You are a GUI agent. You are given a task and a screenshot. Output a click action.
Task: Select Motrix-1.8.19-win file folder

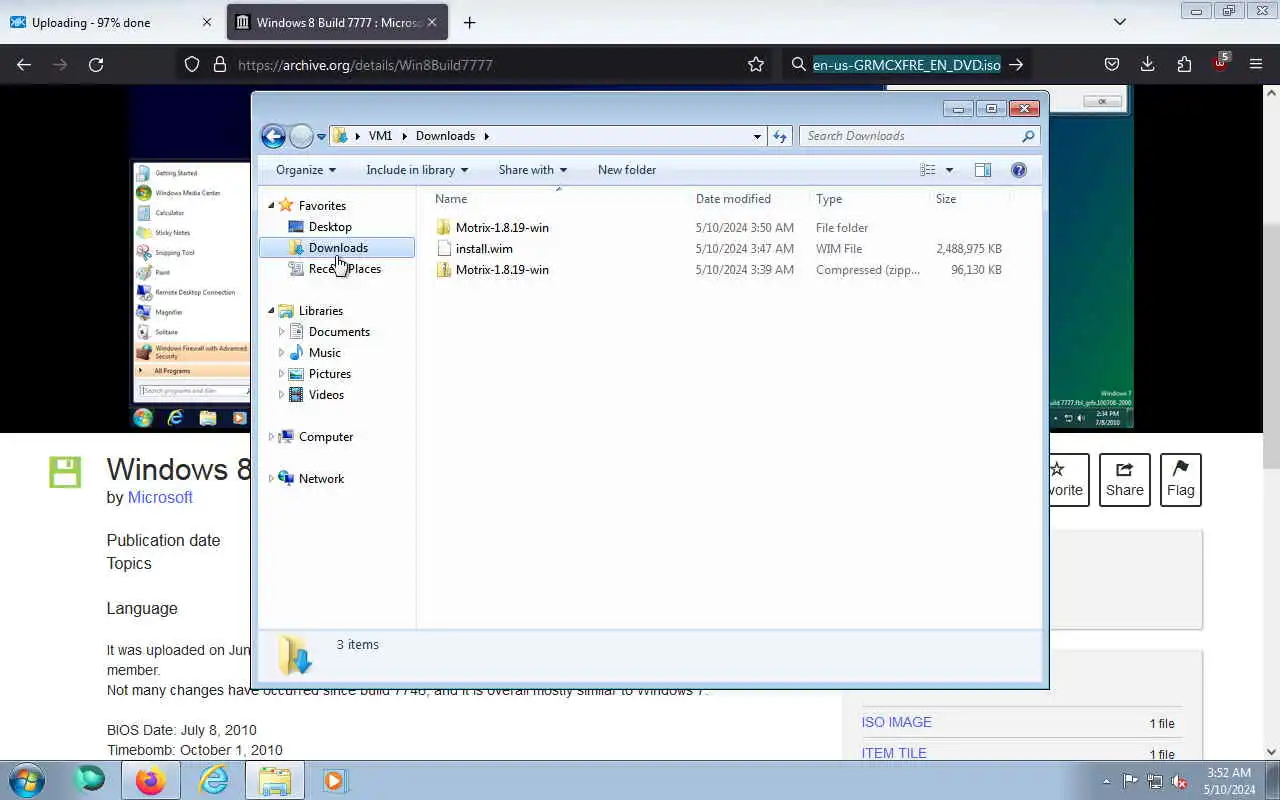(x=502, y=228)
